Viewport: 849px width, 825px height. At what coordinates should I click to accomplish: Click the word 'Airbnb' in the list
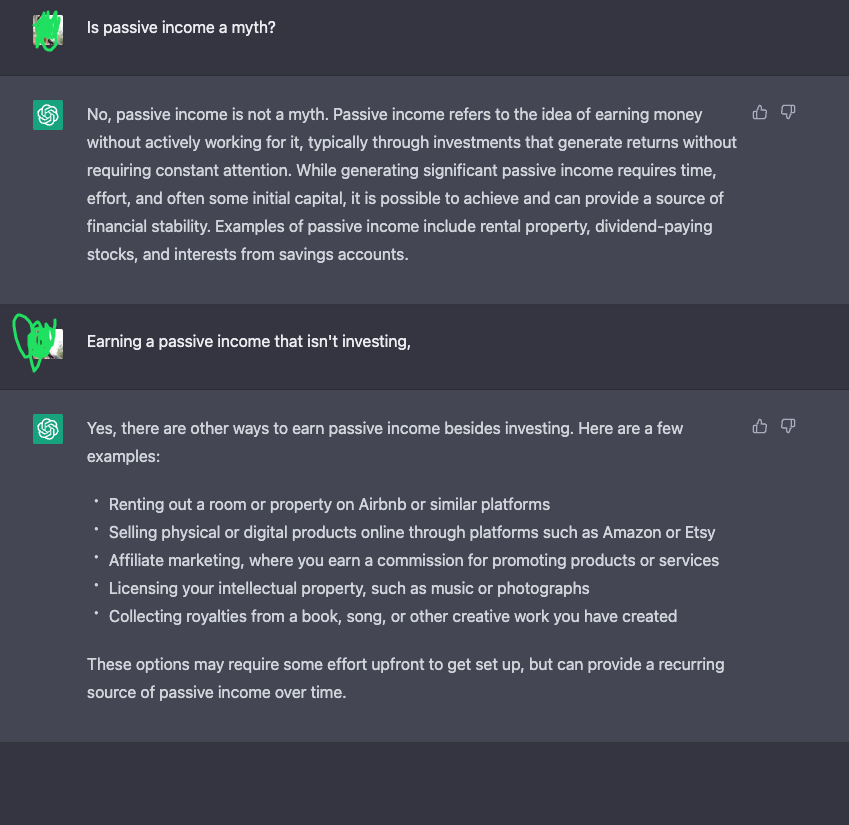click(382, 505)
